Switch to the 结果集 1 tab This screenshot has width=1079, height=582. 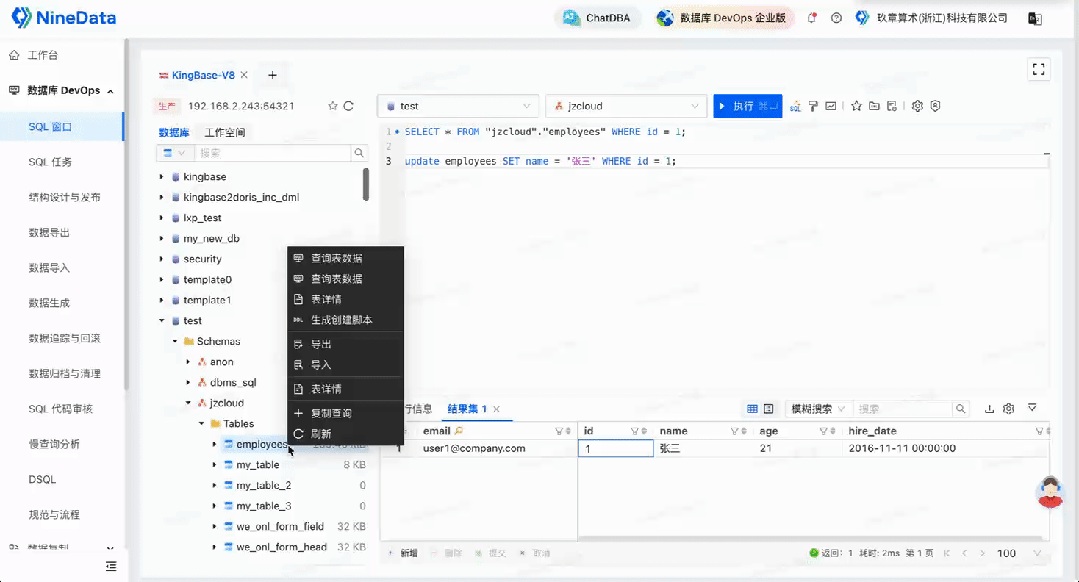coord(467,409)
